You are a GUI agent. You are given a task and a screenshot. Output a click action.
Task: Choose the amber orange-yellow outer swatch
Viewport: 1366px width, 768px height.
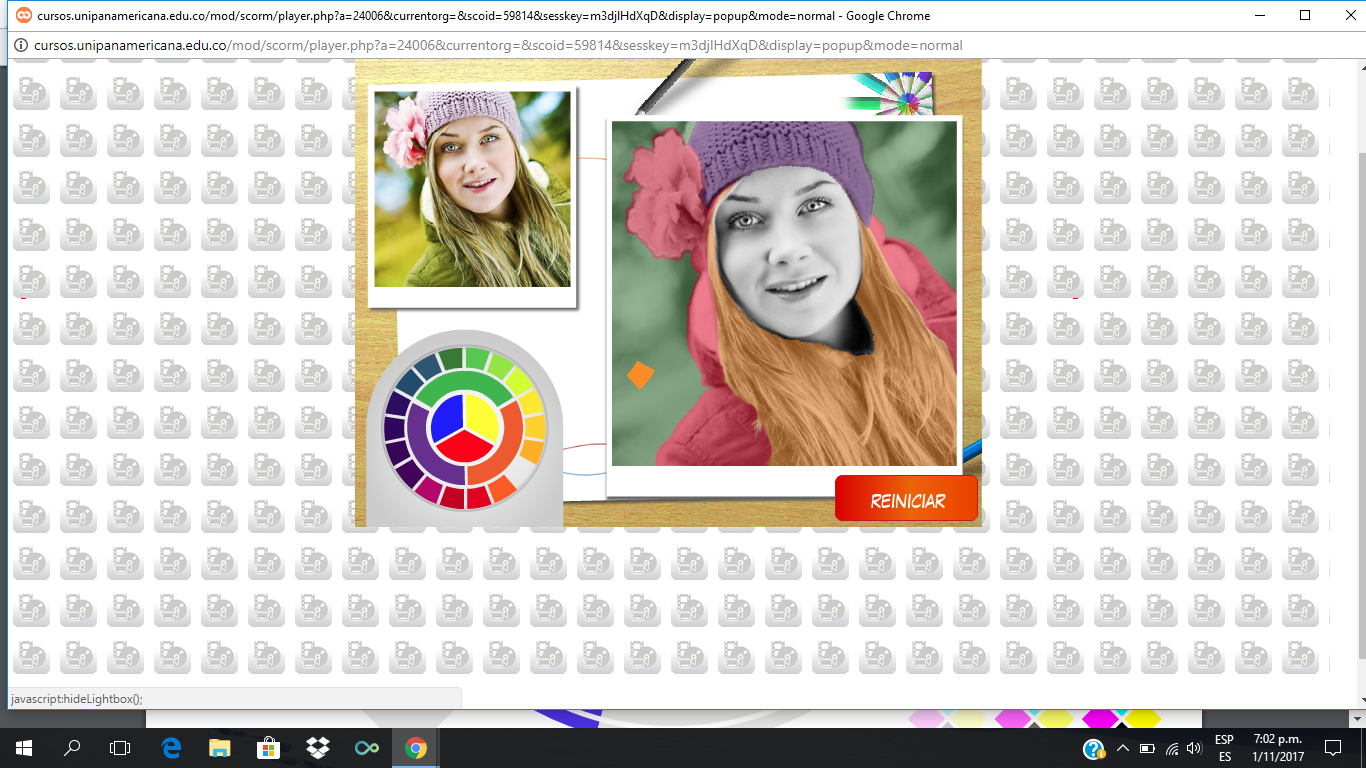[532, 451]
